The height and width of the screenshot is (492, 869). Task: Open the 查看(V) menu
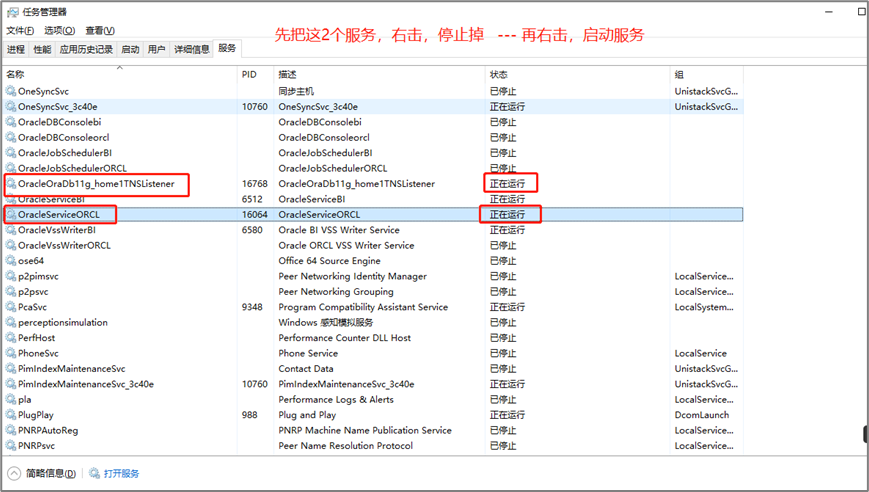click(100, 30)
